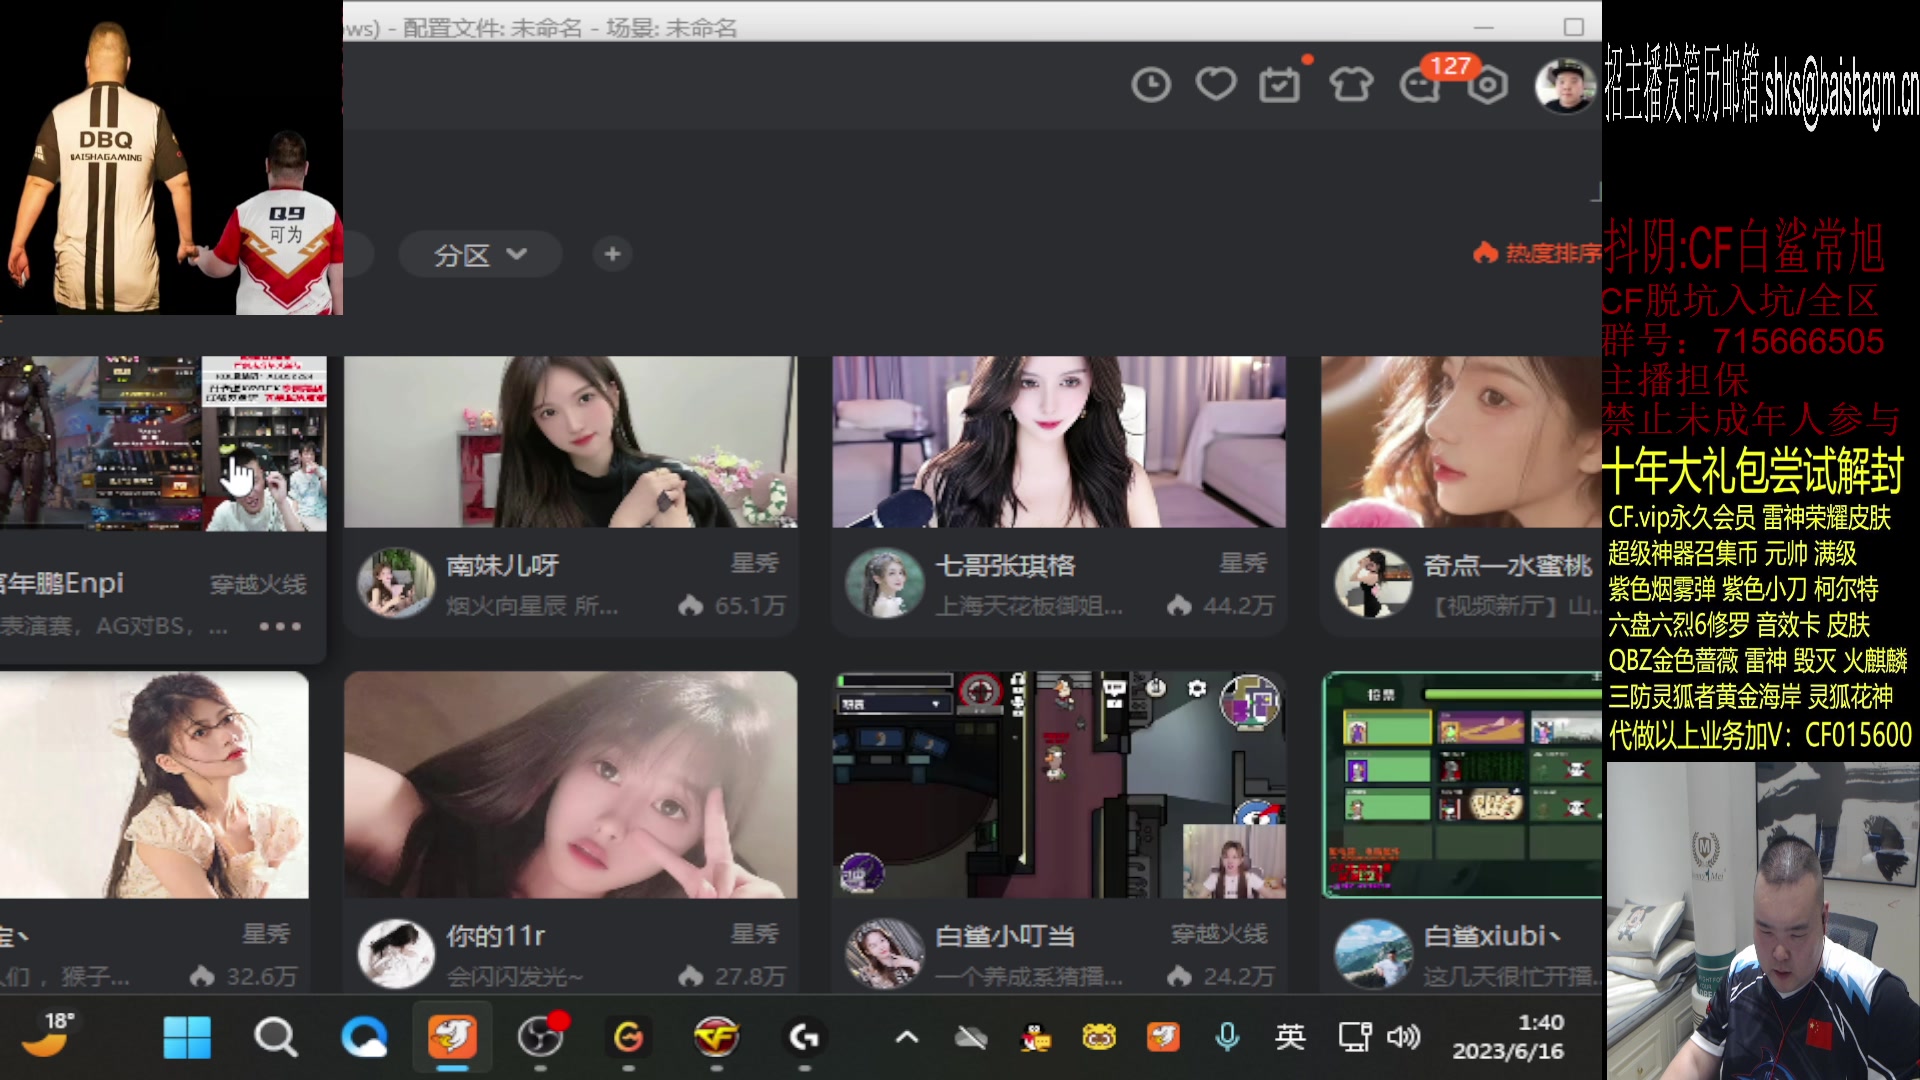Image resolution: width=1920 pixels, height=1080 pixels.
Task: Sort by 热度排序 popularity
Action: [1538, 254]
